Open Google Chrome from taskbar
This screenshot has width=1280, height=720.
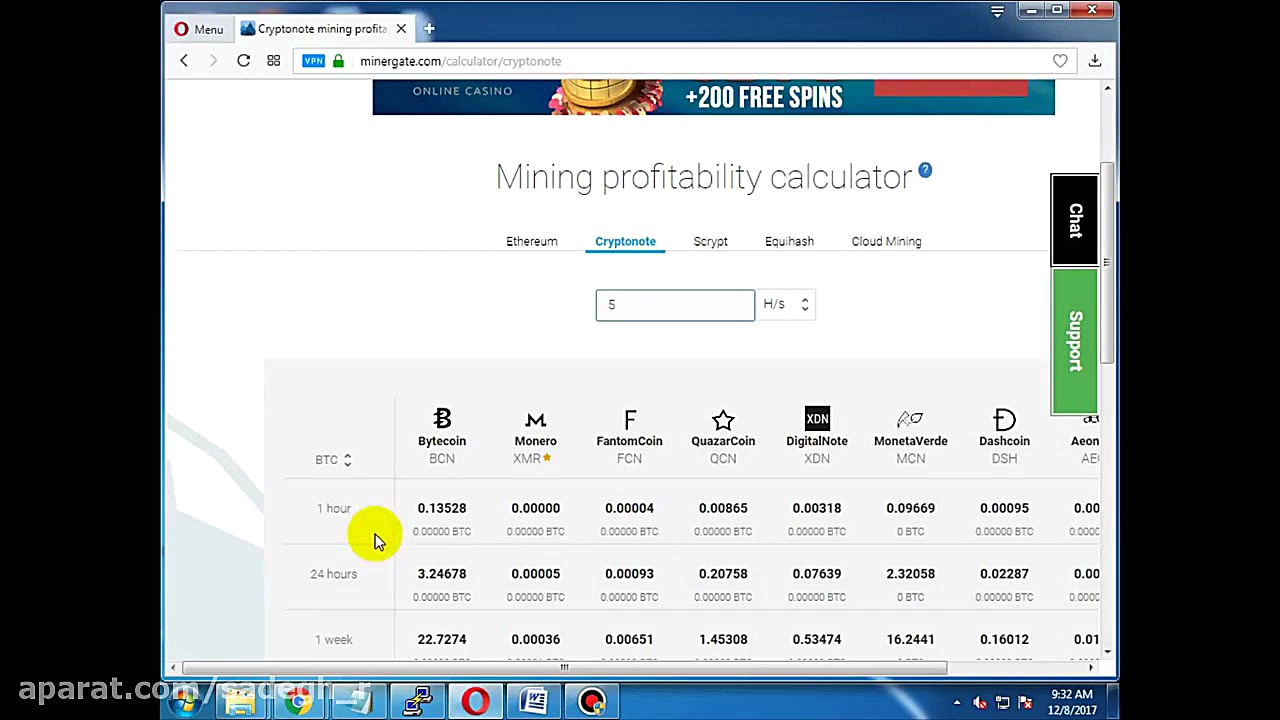click(x=298, y=702)
